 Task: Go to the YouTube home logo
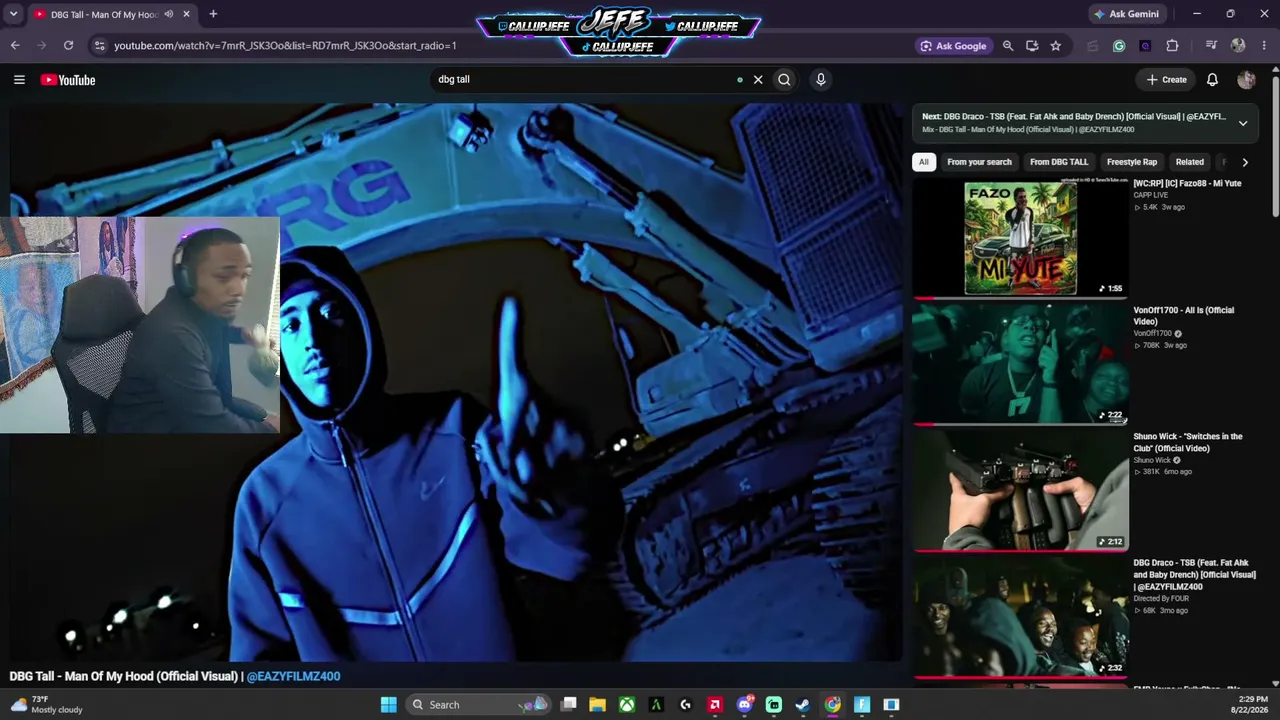(68, 80)
